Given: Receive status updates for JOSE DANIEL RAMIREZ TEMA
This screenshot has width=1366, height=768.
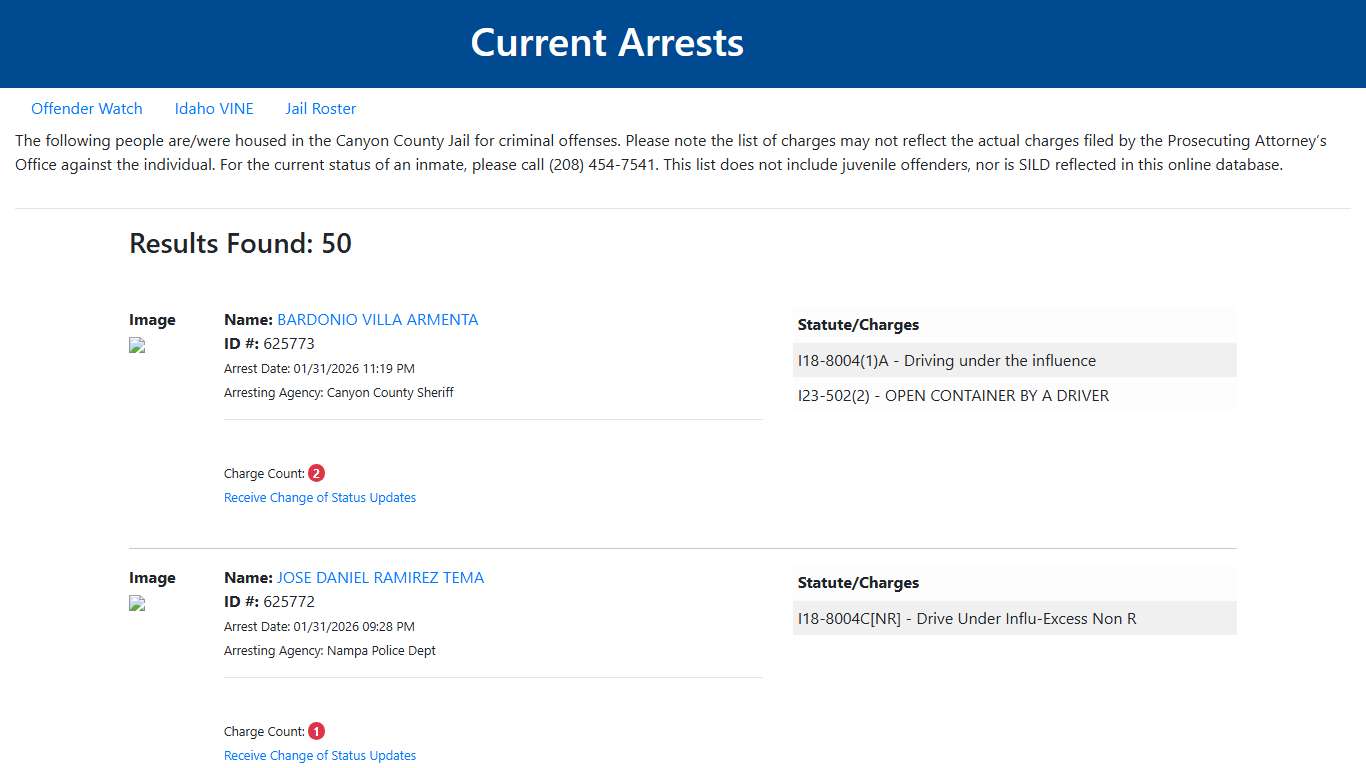Looking at the screenshot, I should [x=319, y=755].
